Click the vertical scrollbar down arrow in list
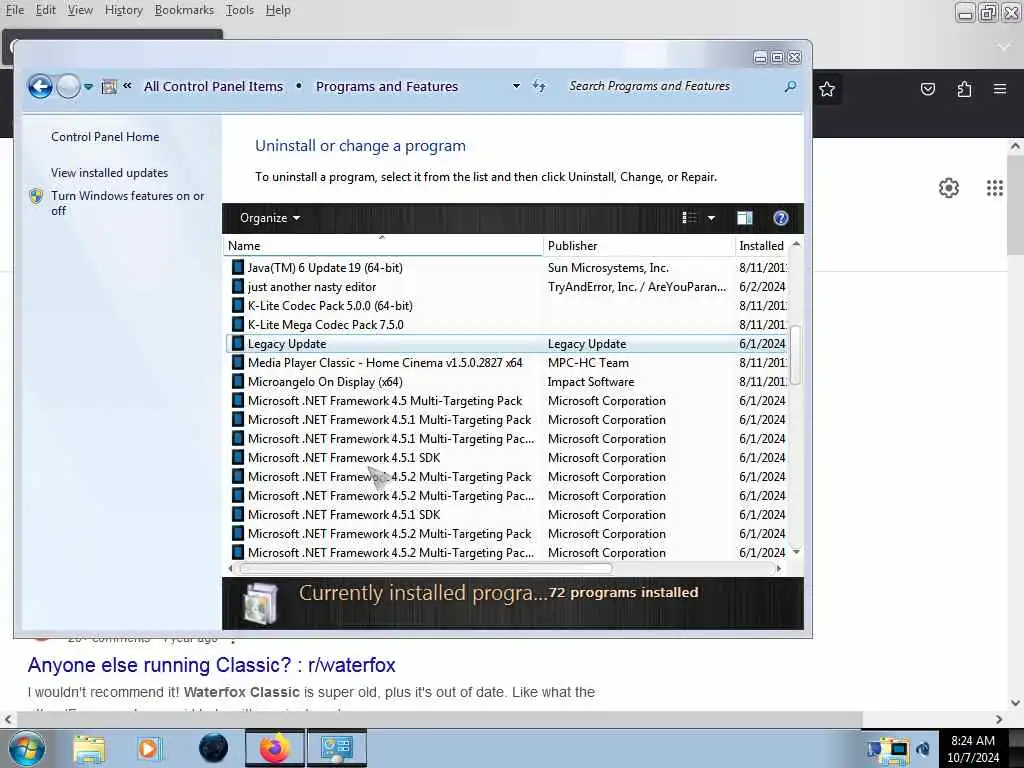 (795, 552)
